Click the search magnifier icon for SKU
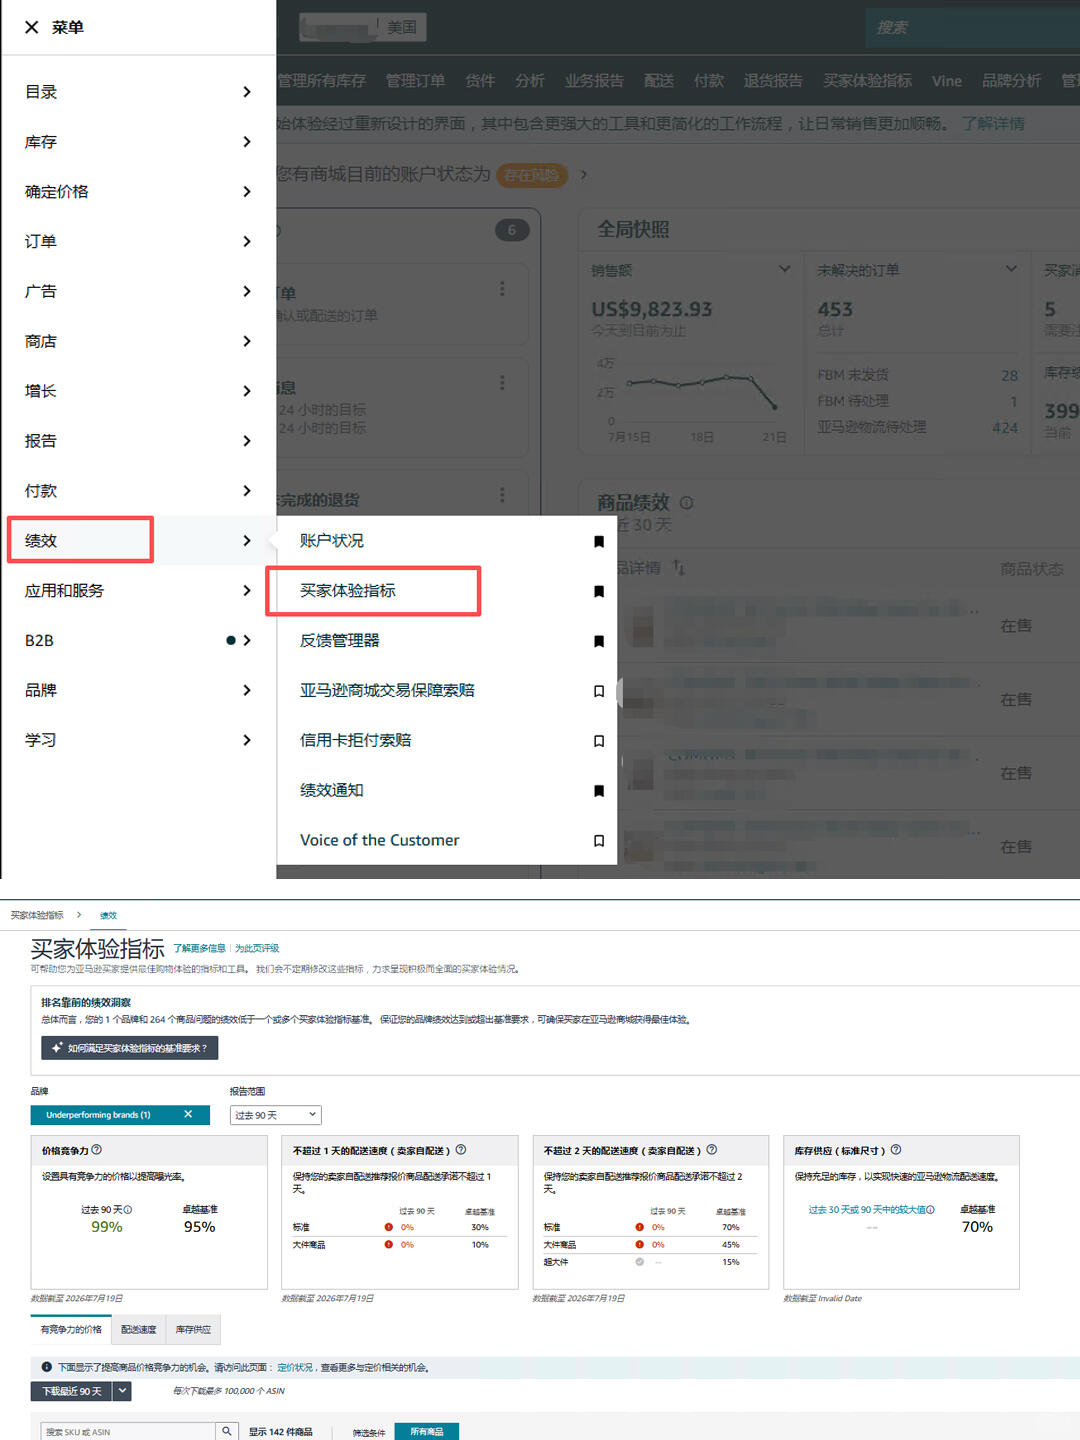1080x1440 pixels. [x=227, y=1431]
